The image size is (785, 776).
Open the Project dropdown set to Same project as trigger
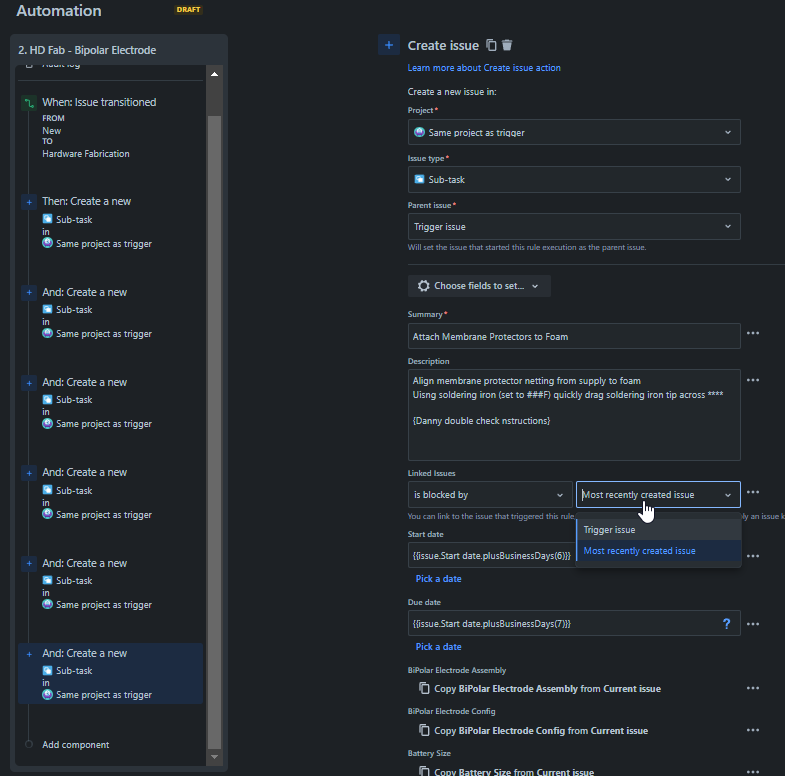[574, 132]
